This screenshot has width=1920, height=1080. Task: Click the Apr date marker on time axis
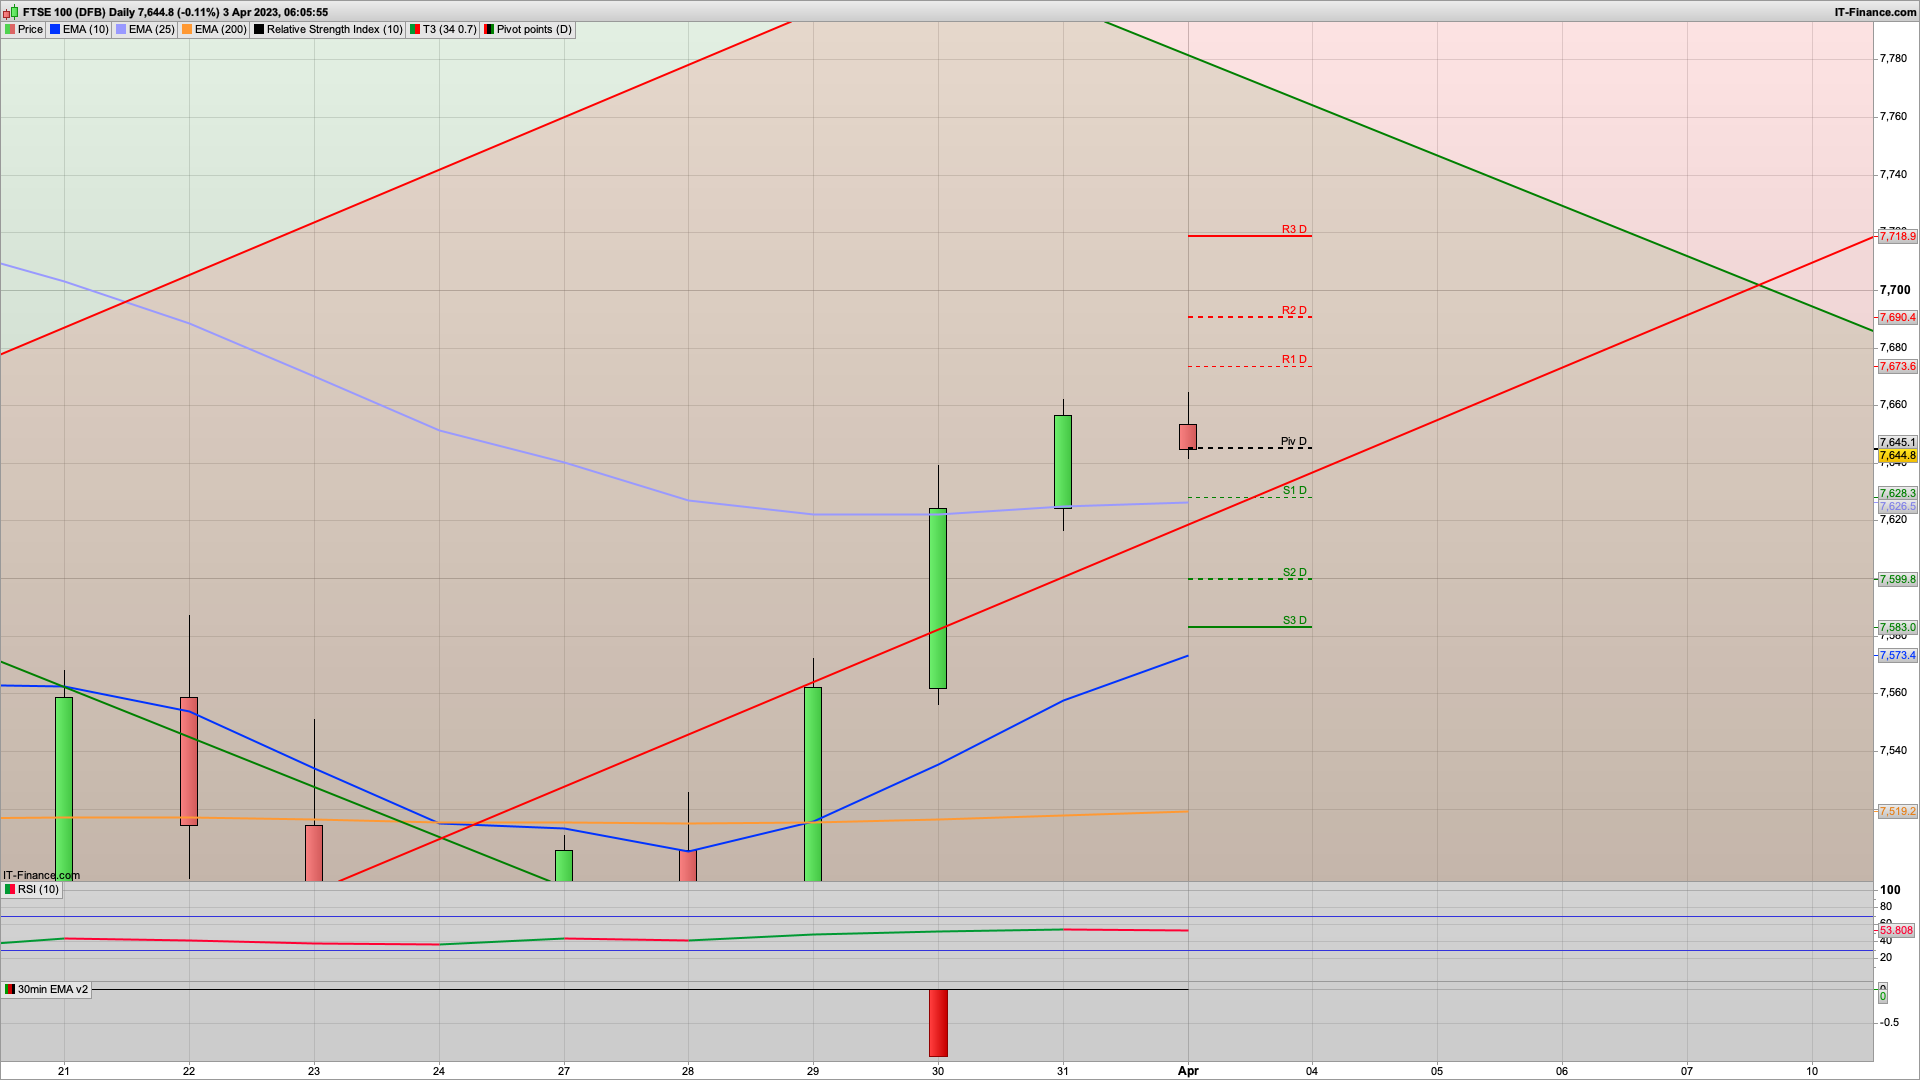(1188, 1071)
